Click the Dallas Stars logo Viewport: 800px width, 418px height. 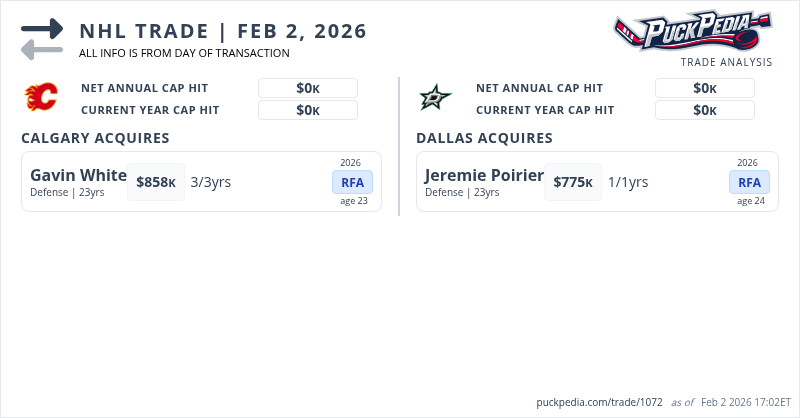click(x=436, y=97)
